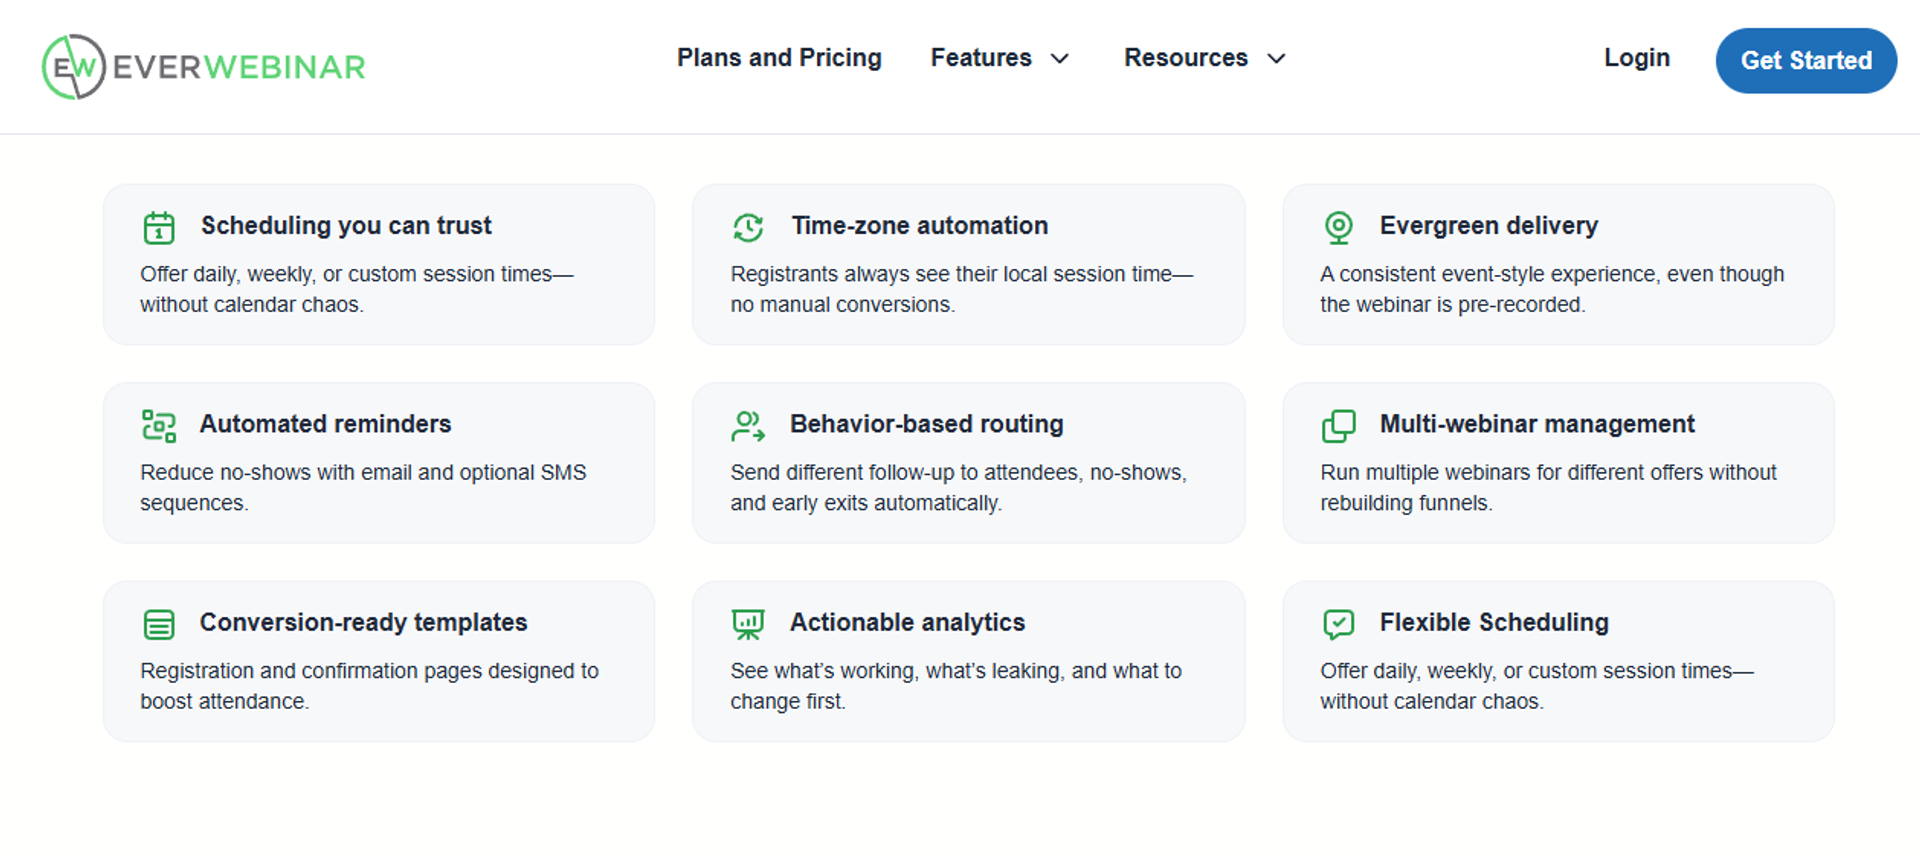The width and height of the screenshot is (1920, 859).
Task: Expand the Features chevron arrow
Action: (1060, 59)
